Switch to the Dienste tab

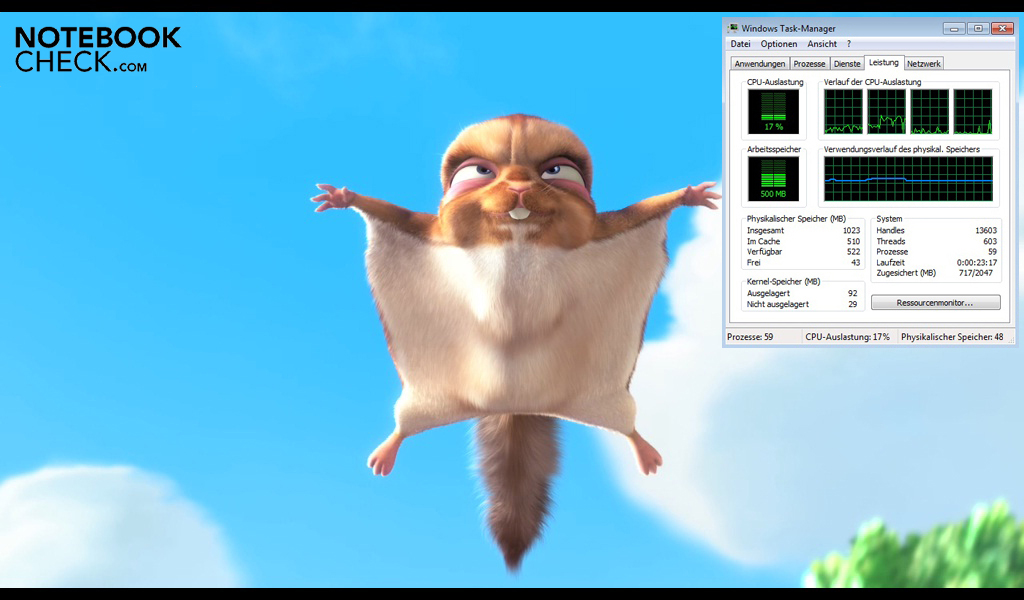click(x=847, y=64)
